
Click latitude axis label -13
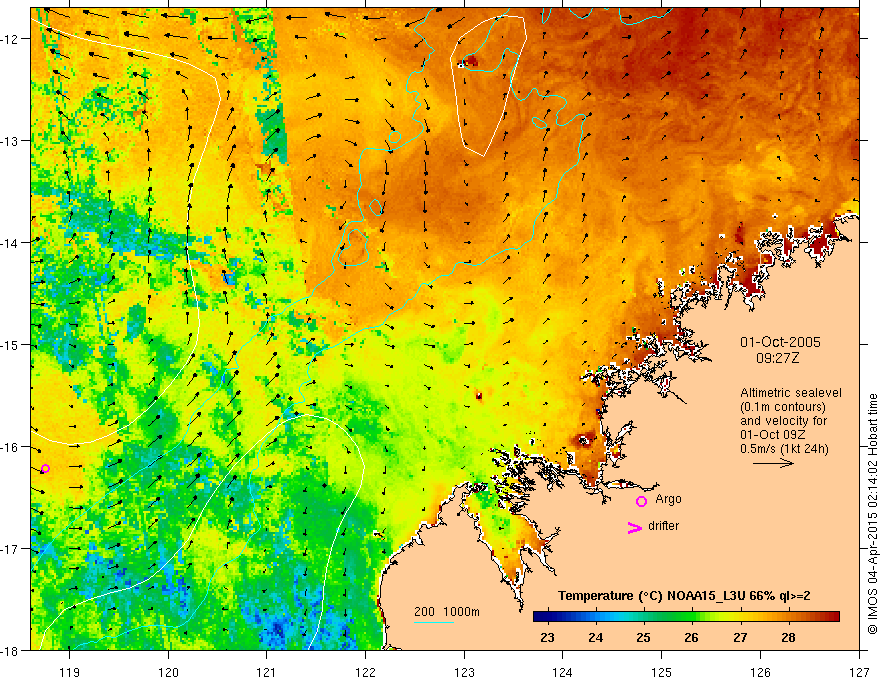pos(12,141)
